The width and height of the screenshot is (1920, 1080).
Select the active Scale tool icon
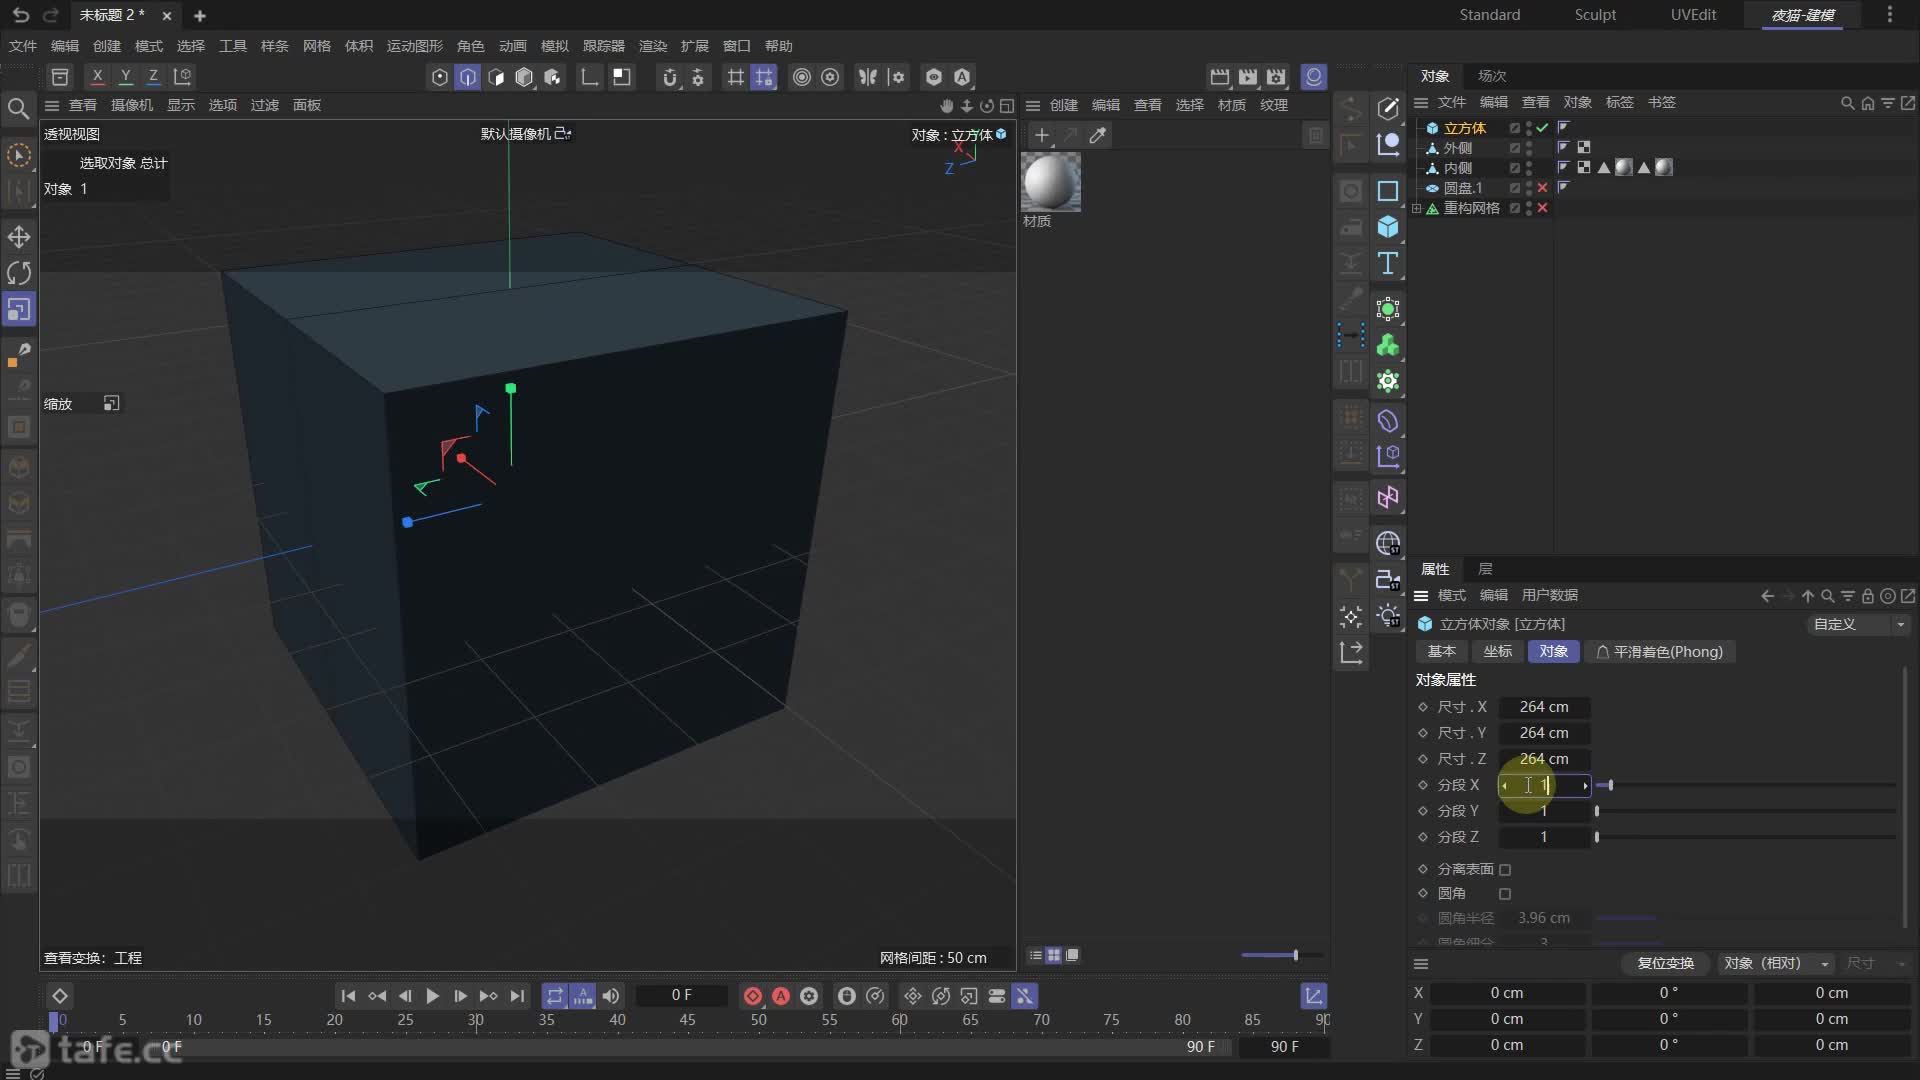(19, 310)
